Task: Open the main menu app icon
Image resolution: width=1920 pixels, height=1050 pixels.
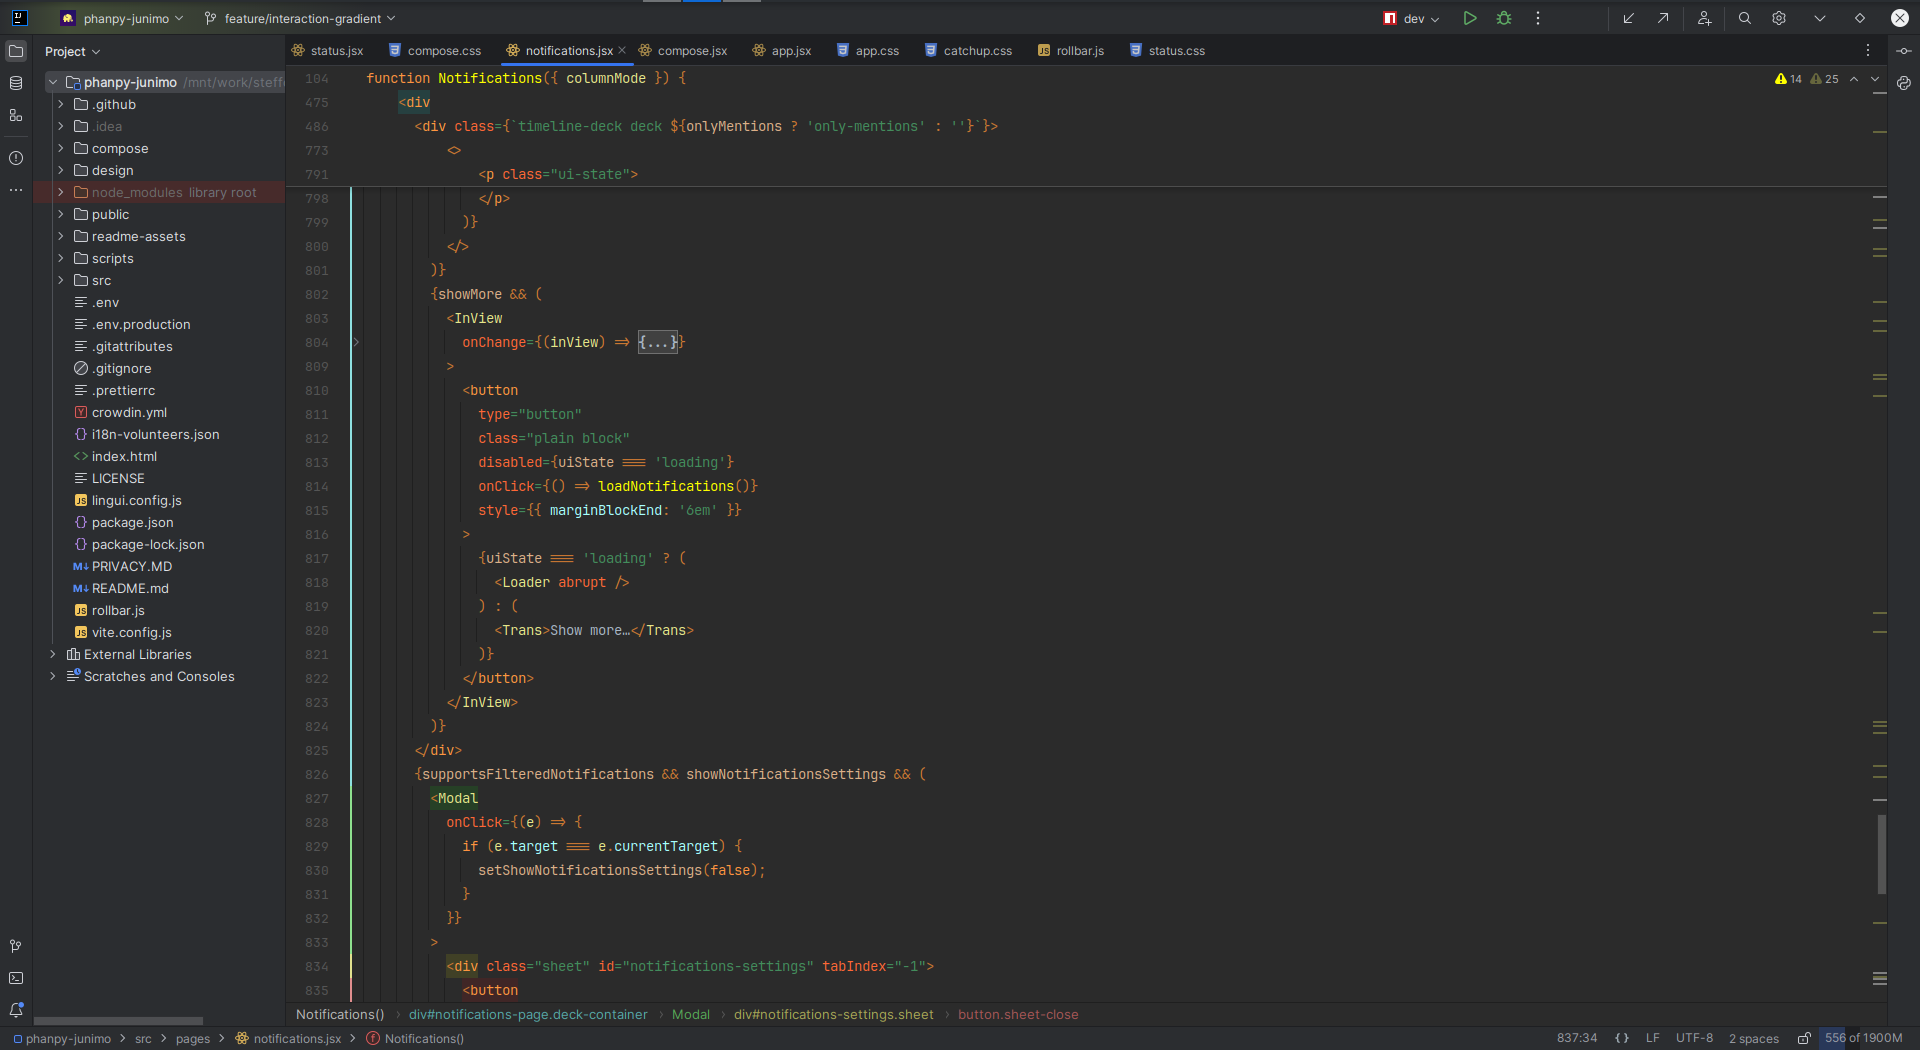Action: point(19,18)
